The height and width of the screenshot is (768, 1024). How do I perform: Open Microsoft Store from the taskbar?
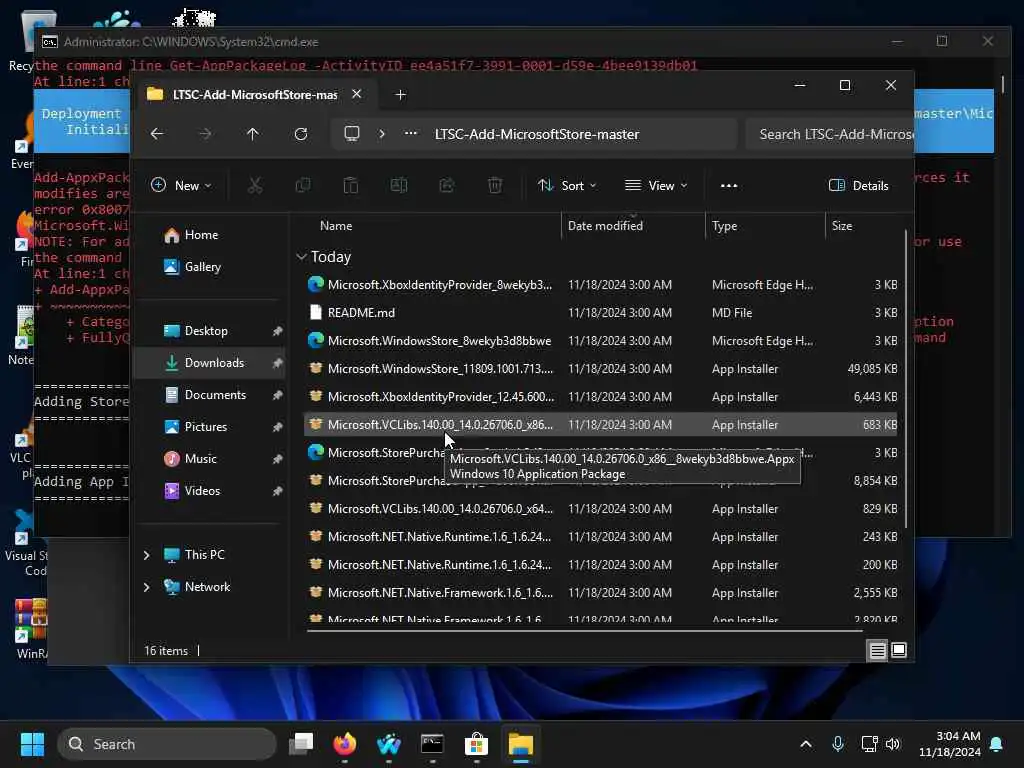[x=476, y=744]
